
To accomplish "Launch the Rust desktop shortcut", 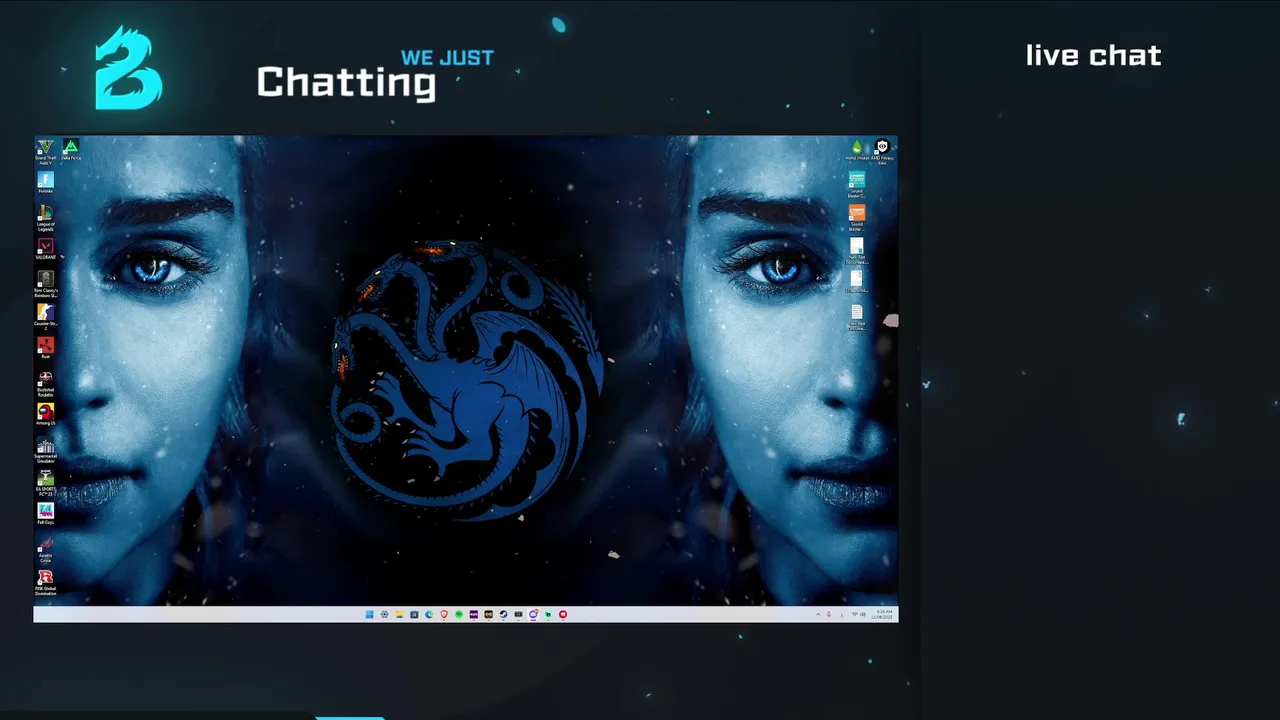I will [45, 348].
